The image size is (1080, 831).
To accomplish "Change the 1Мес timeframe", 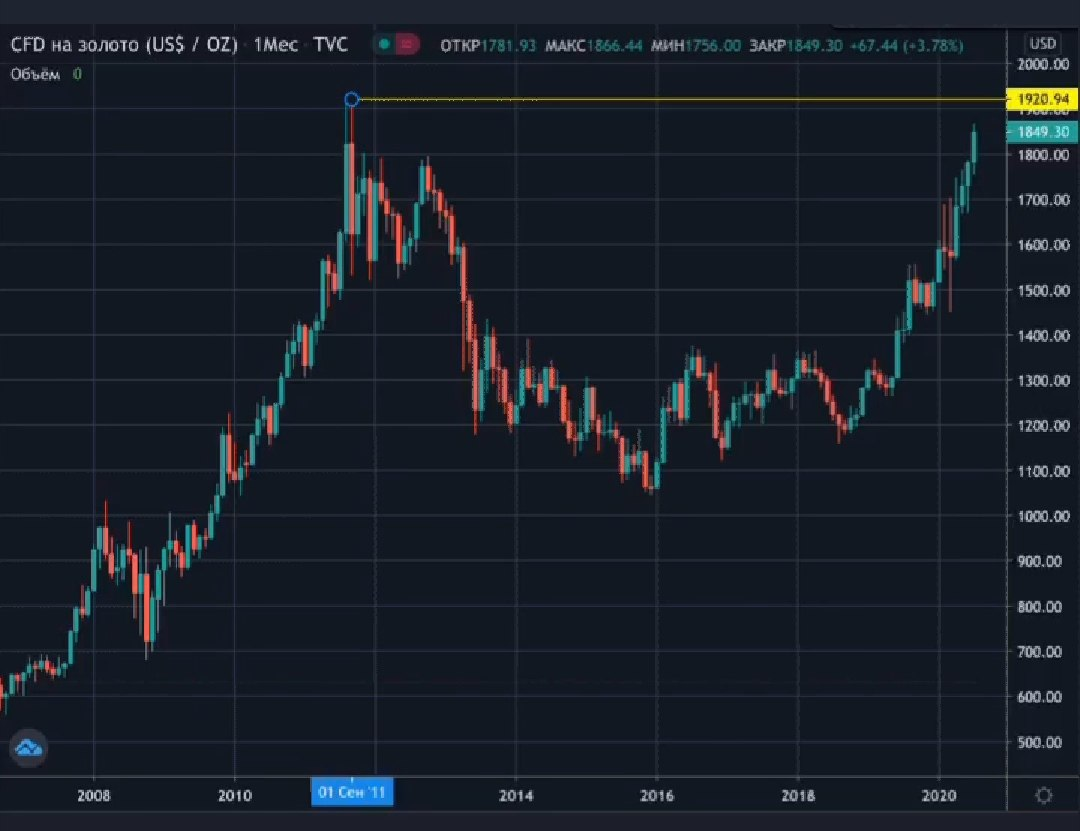I will [x=276, y=45].
